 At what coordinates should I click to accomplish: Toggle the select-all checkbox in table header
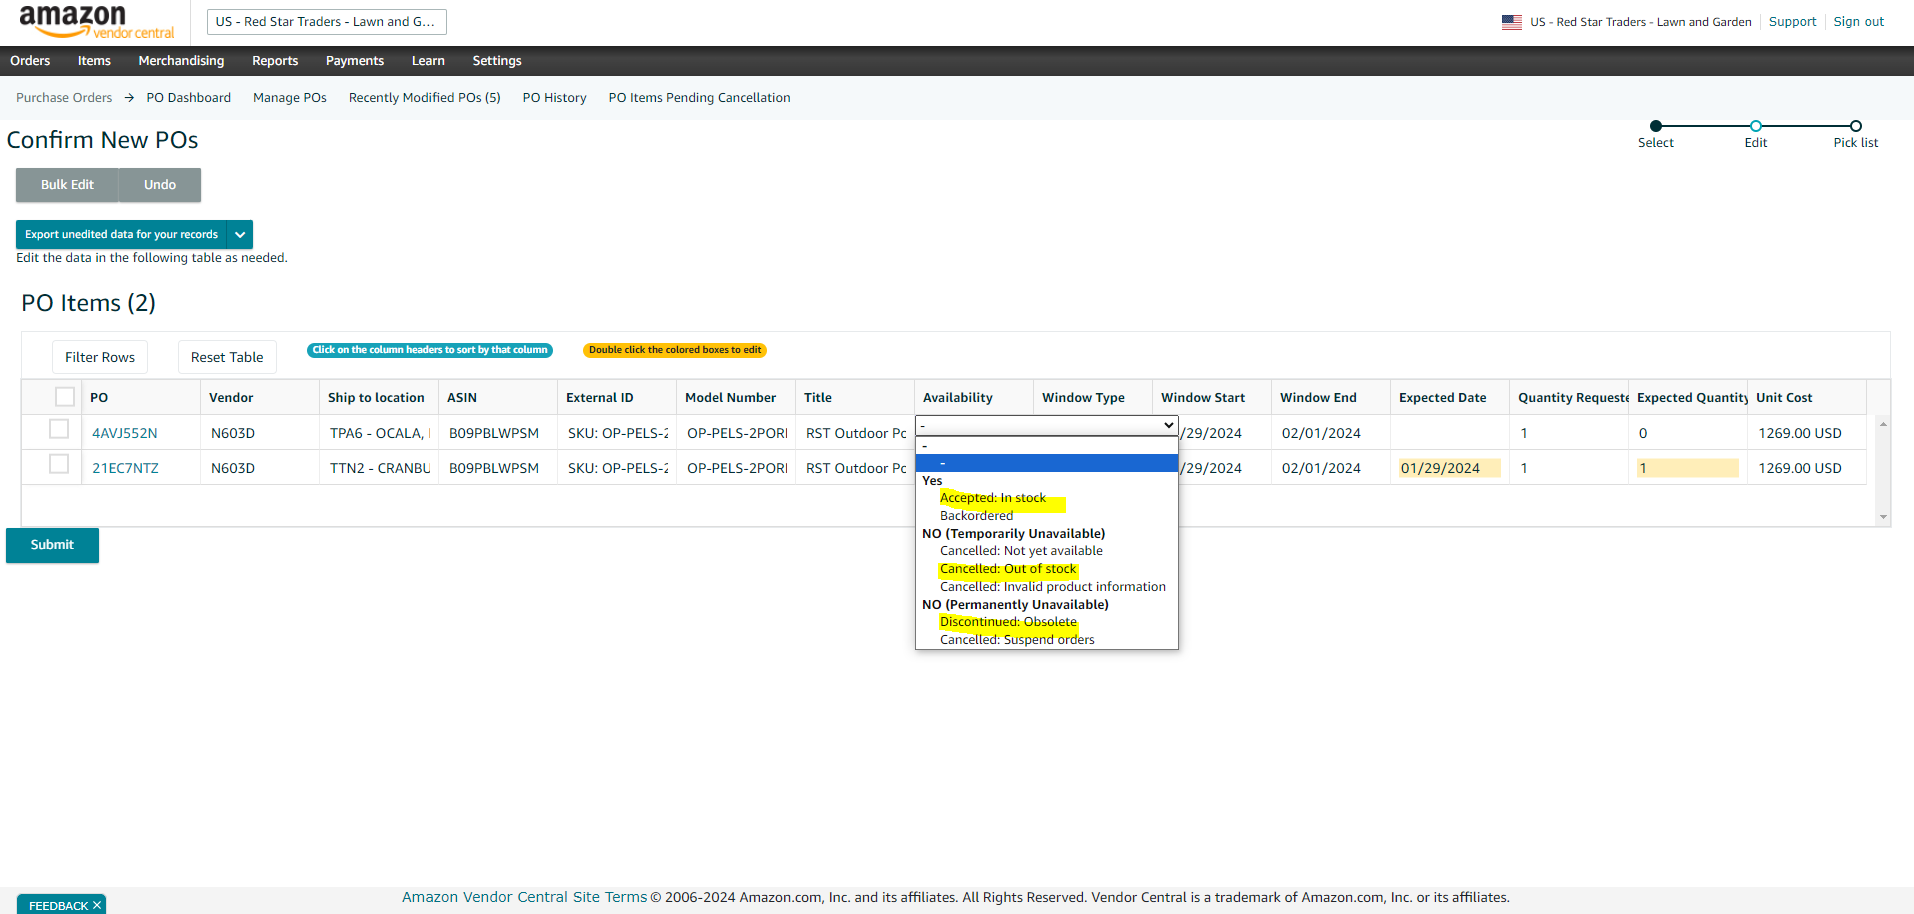pyautogui.click(x=65, y=397)
